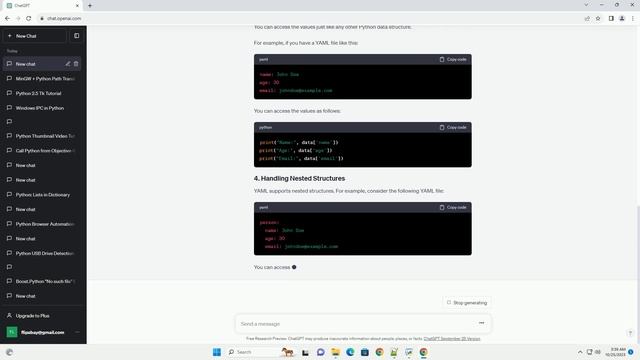640x360 pixels.
Task: Click the send button in the message box
Action: pos(482,323)
